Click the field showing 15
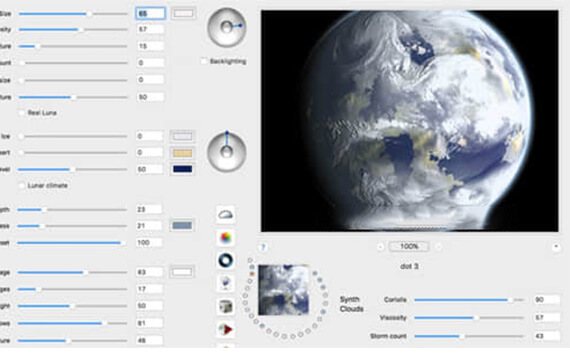 point(150,46)
